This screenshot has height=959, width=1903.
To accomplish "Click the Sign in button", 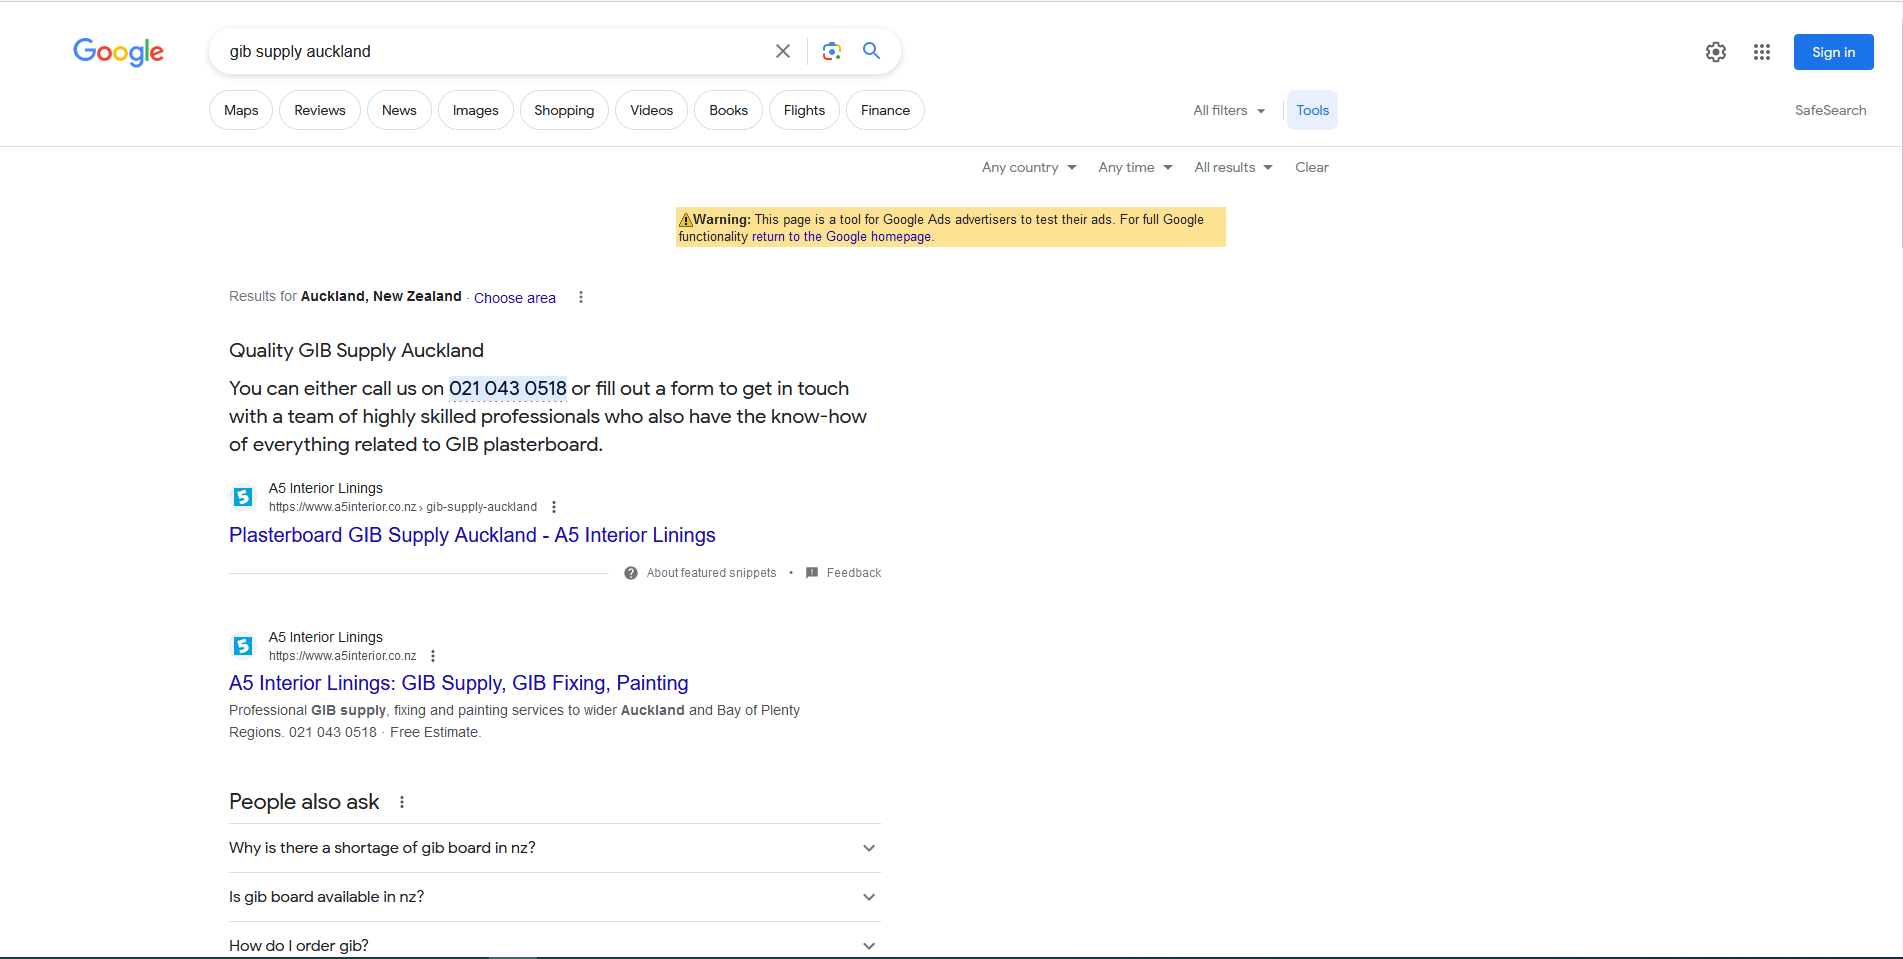I will coord(1833,52).
